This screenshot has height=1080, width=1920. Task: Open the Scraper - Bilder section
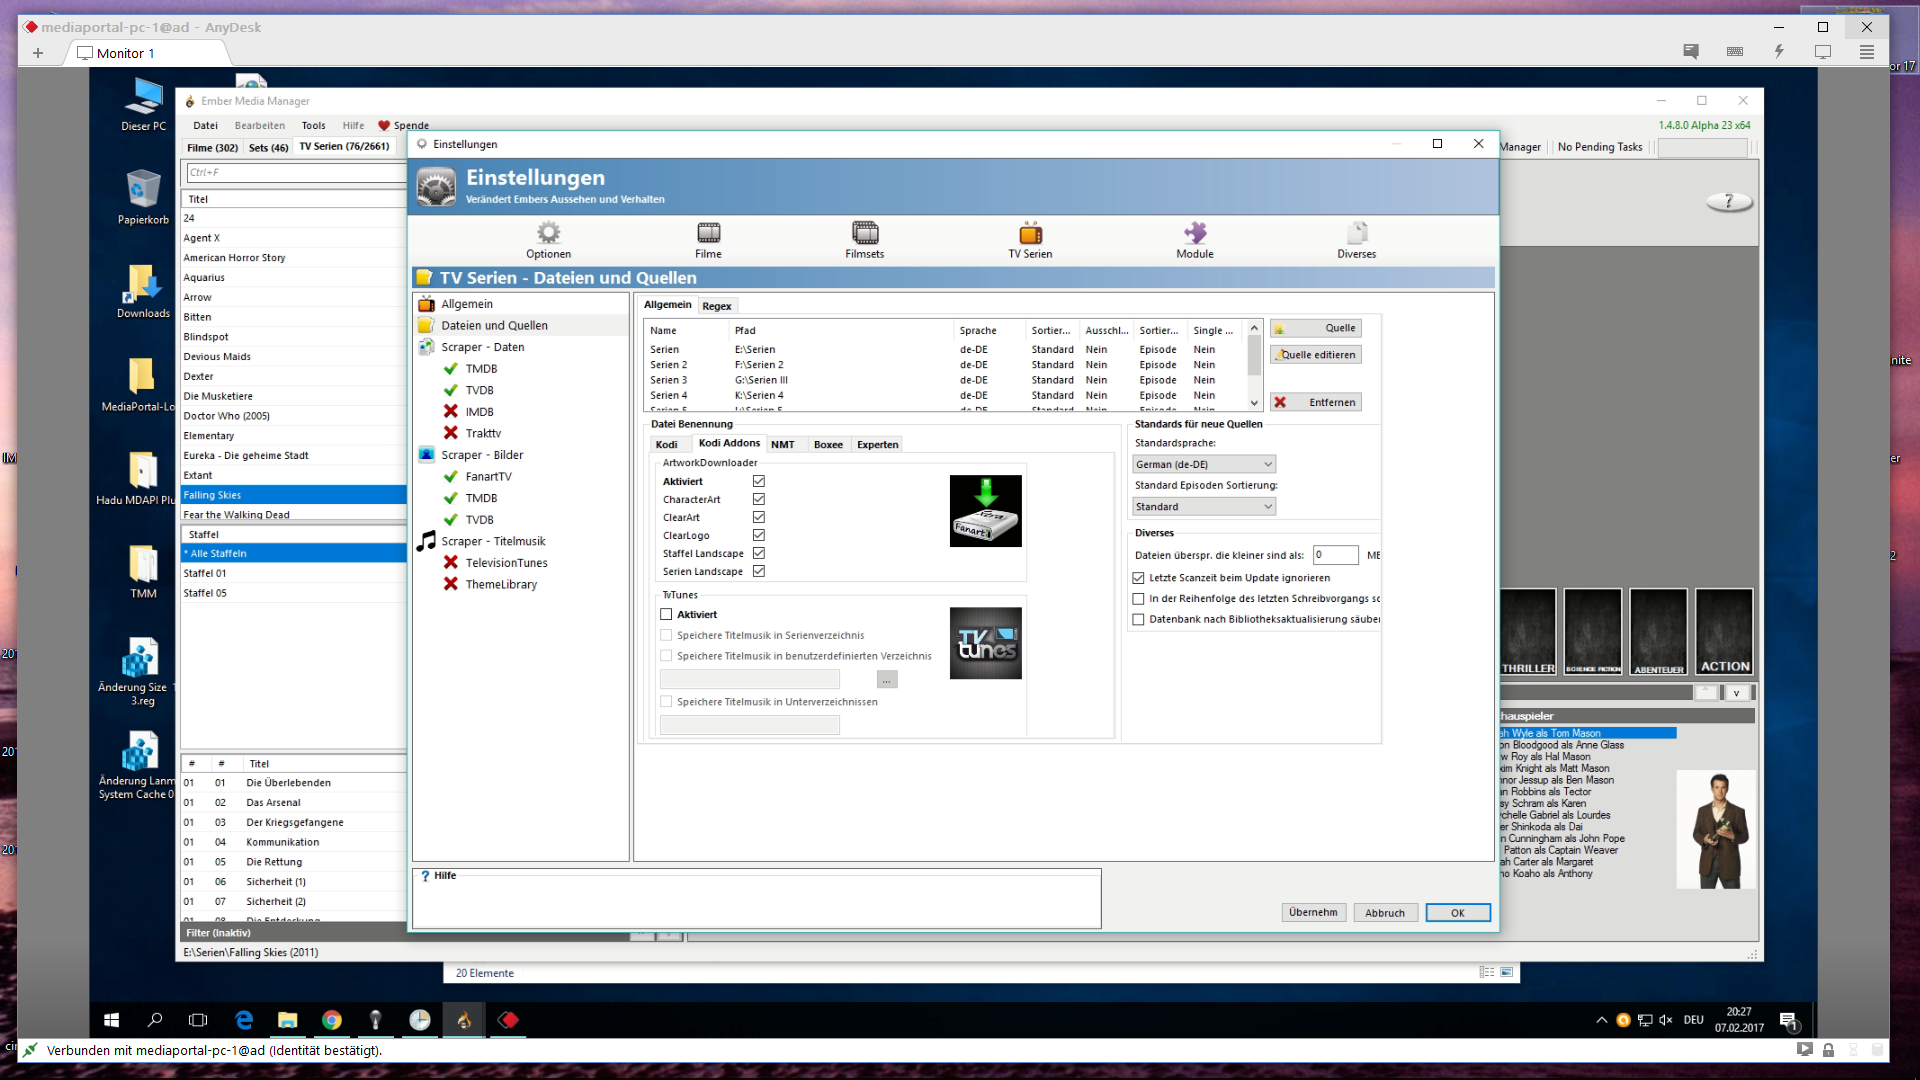click(x=482, y=455)
